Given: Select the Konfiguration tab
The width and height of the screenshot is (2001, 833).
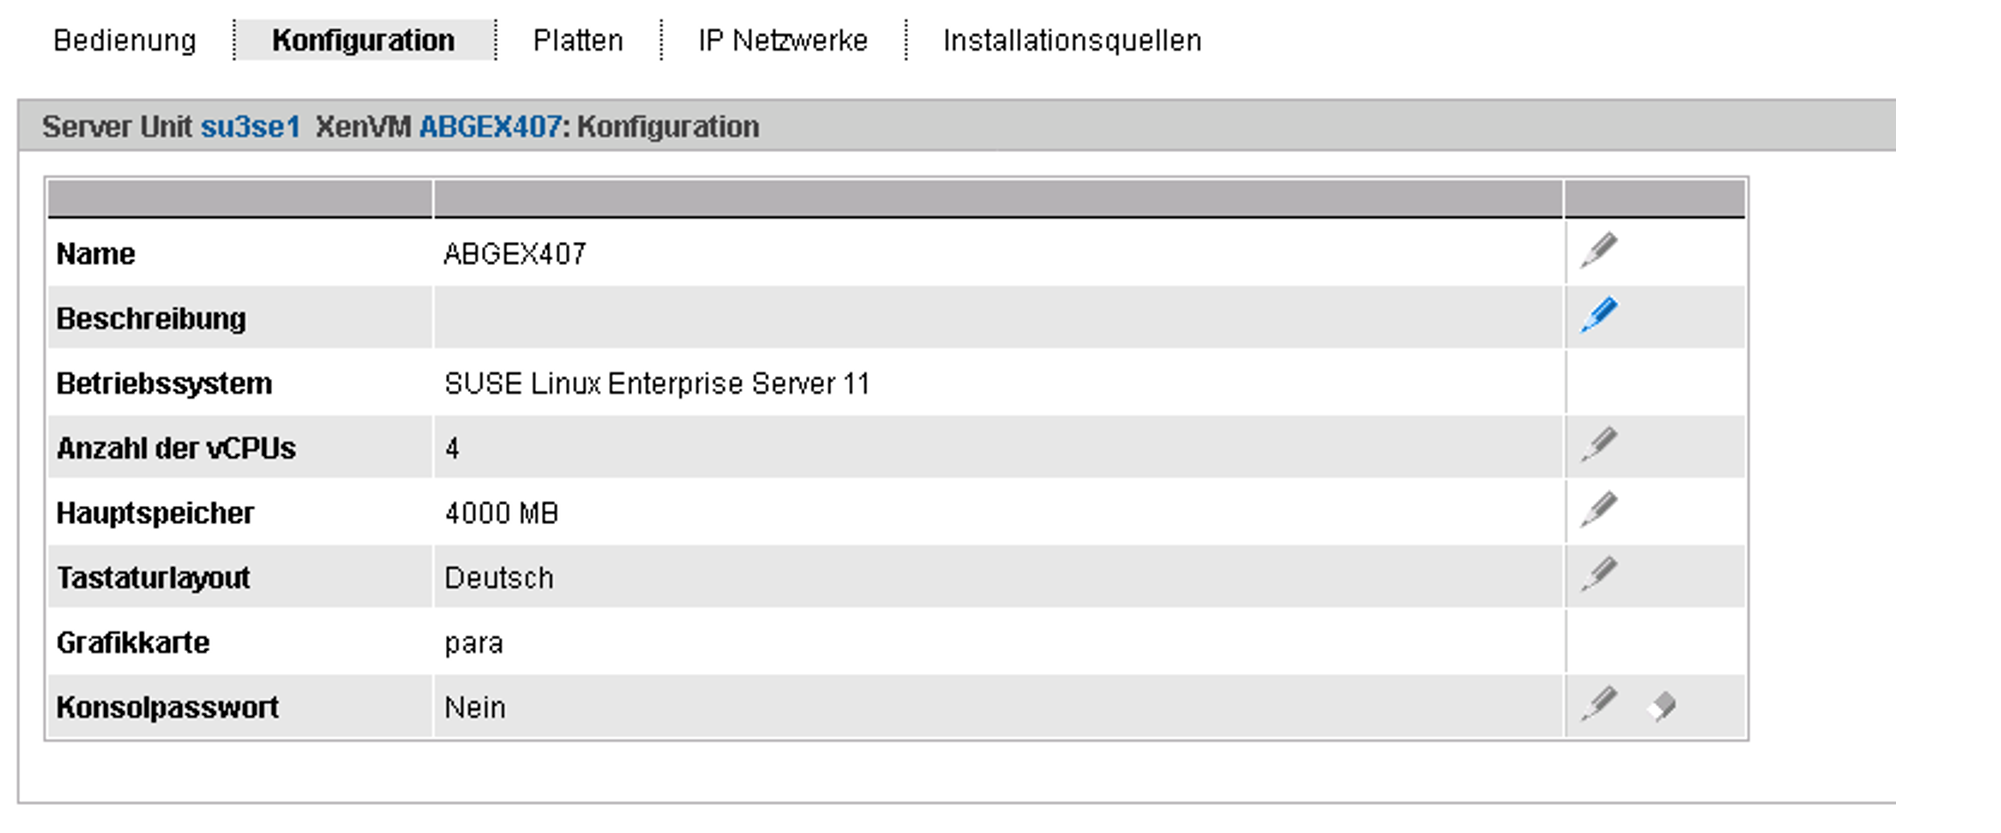Looking at the screenshot, I should coord(364,40).
